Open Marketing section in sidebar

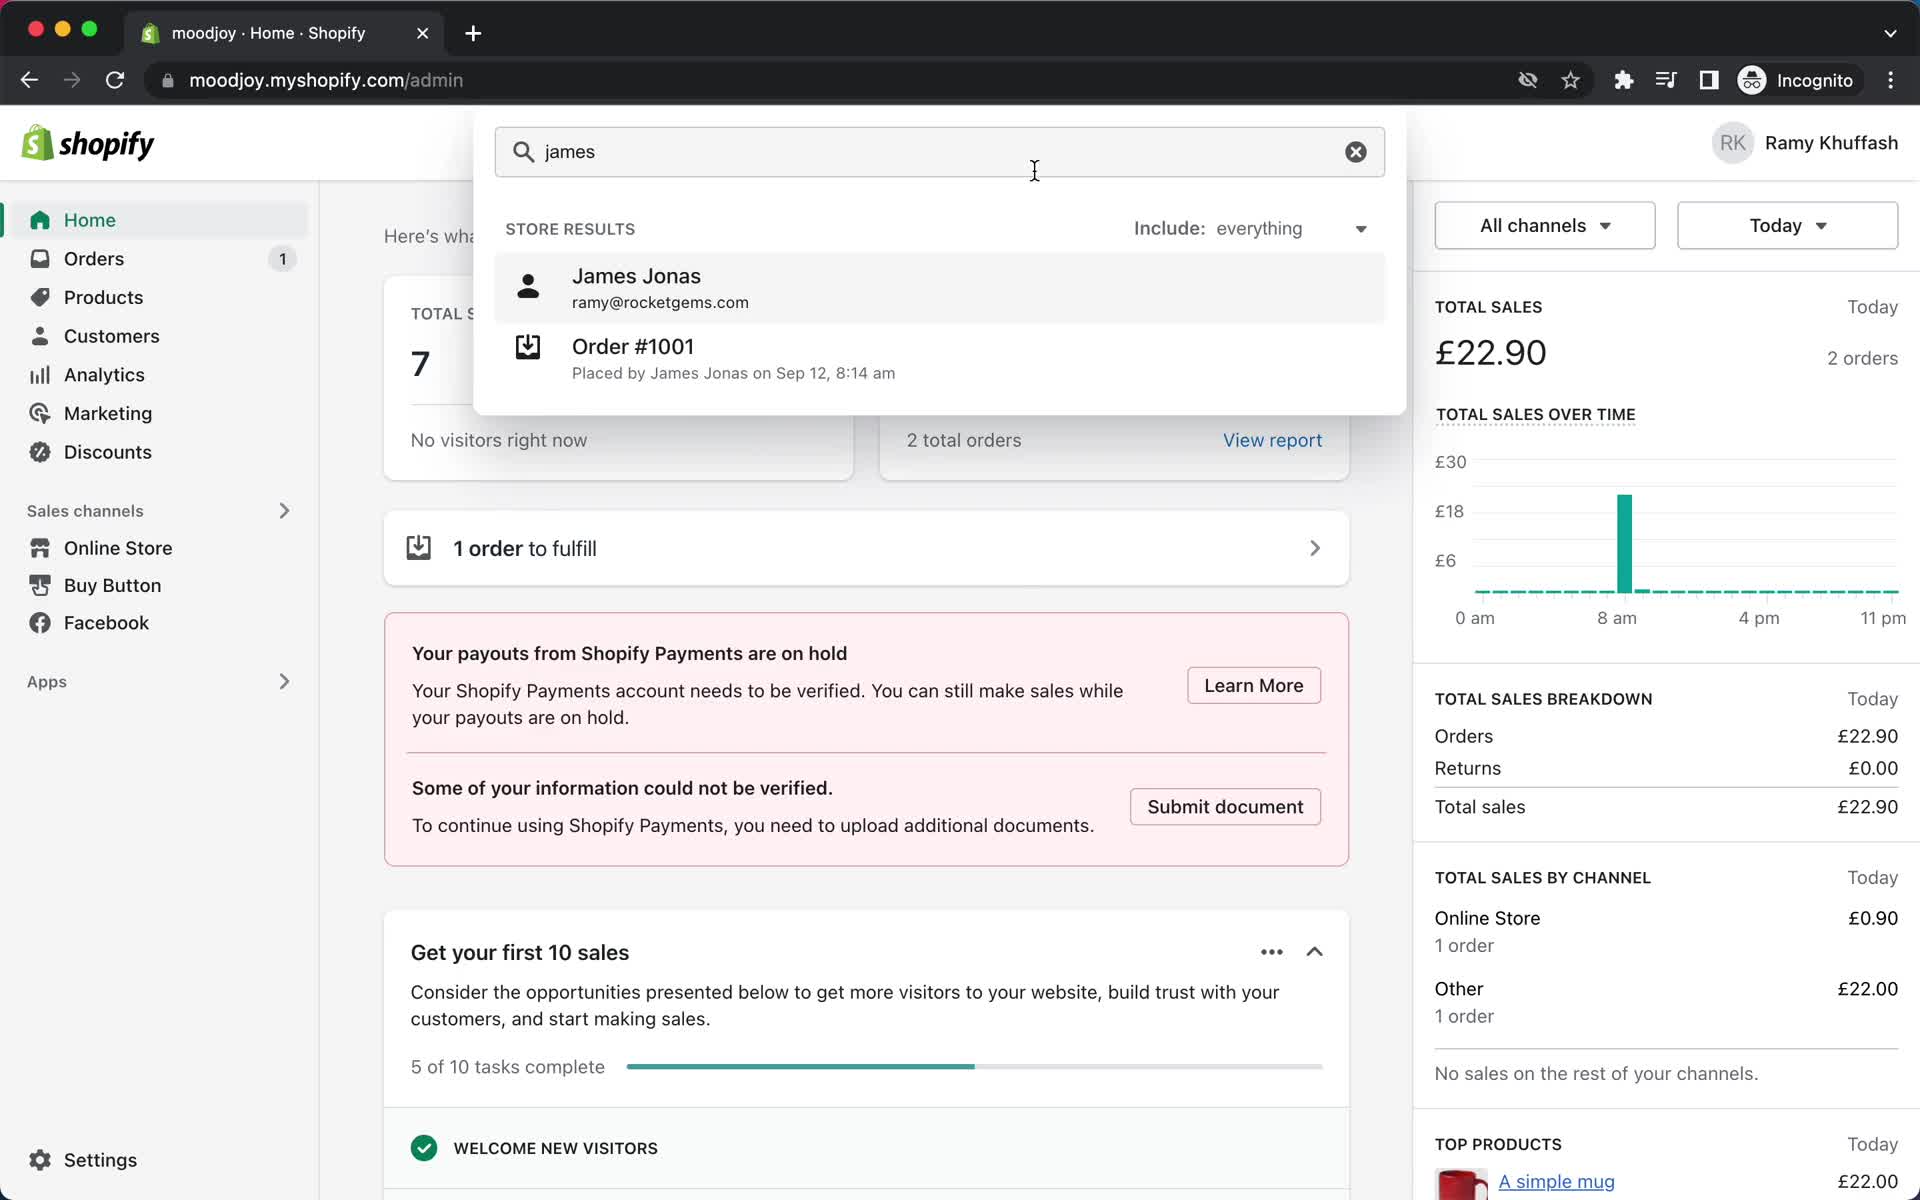click(x=108, y=412)
